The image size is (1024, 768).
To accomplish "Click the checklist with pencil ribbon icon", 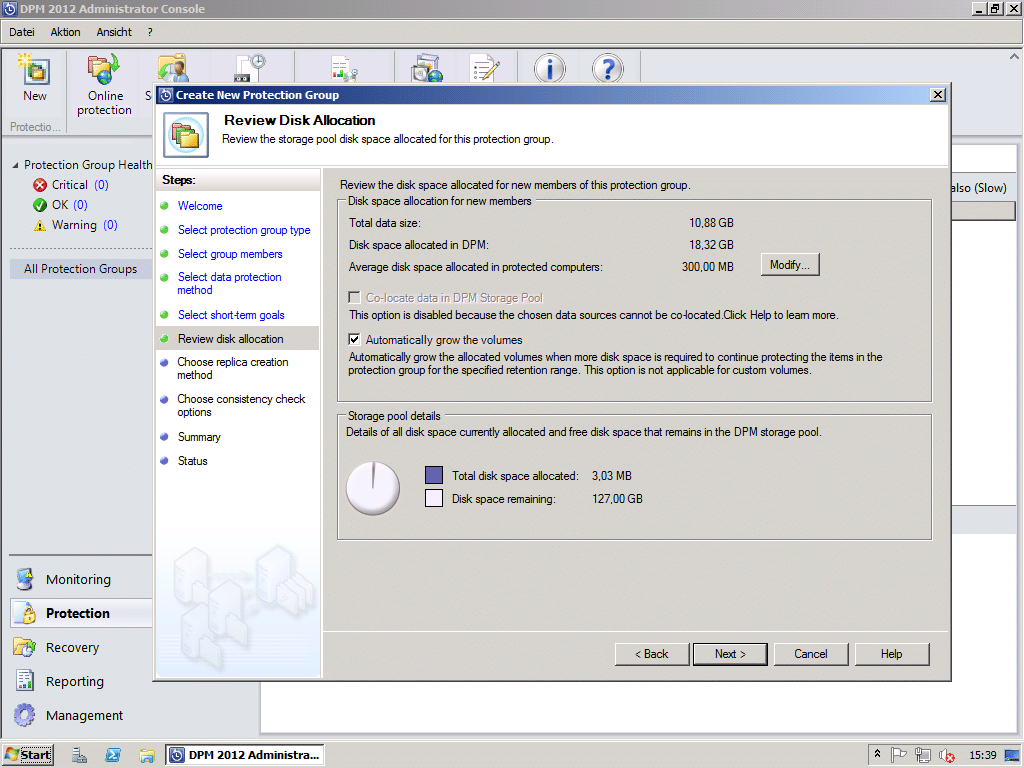I will click(x=484, y=68).
